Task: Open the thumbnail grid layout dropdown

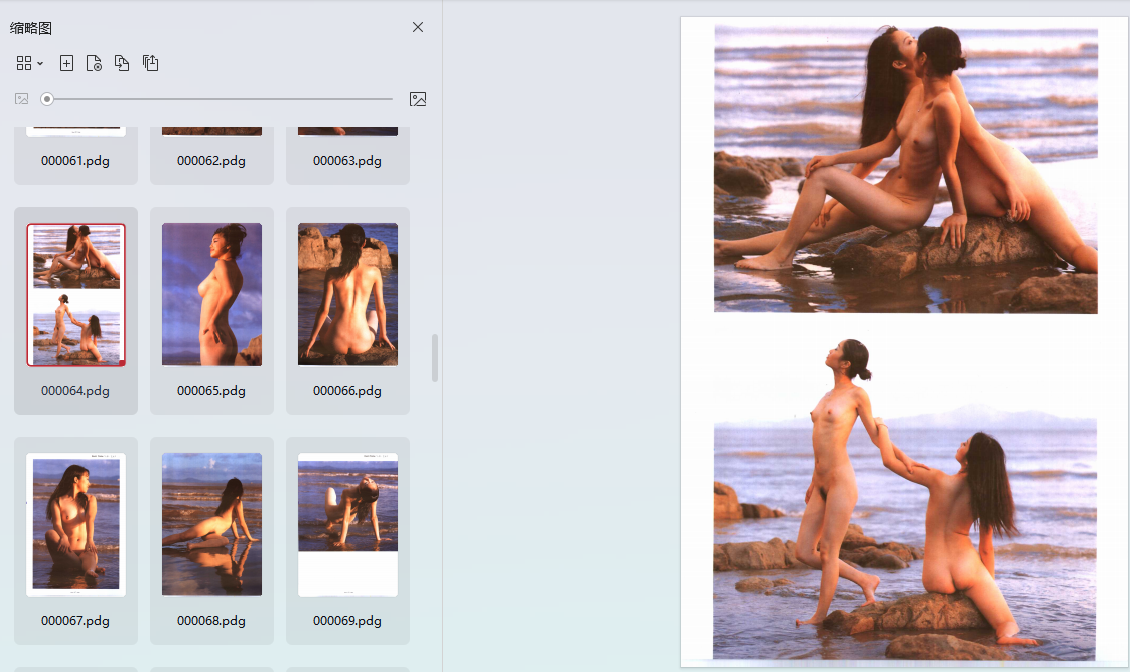Action: (x=29, y=63)
